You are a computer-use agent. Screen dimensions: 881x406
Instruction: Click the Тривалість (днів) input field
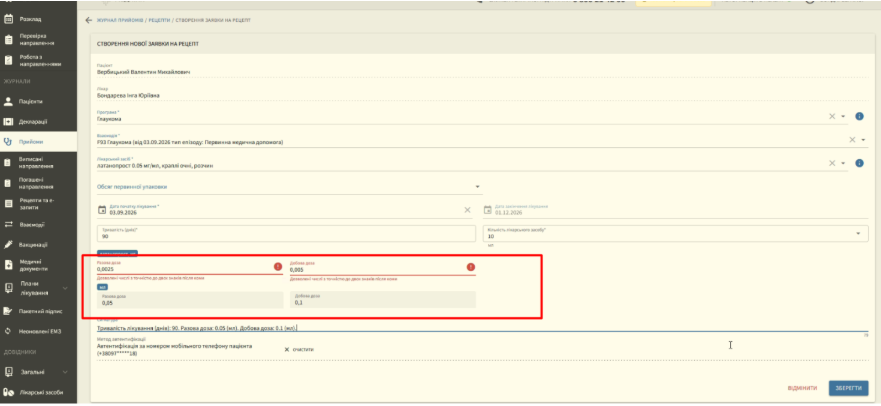287,234
